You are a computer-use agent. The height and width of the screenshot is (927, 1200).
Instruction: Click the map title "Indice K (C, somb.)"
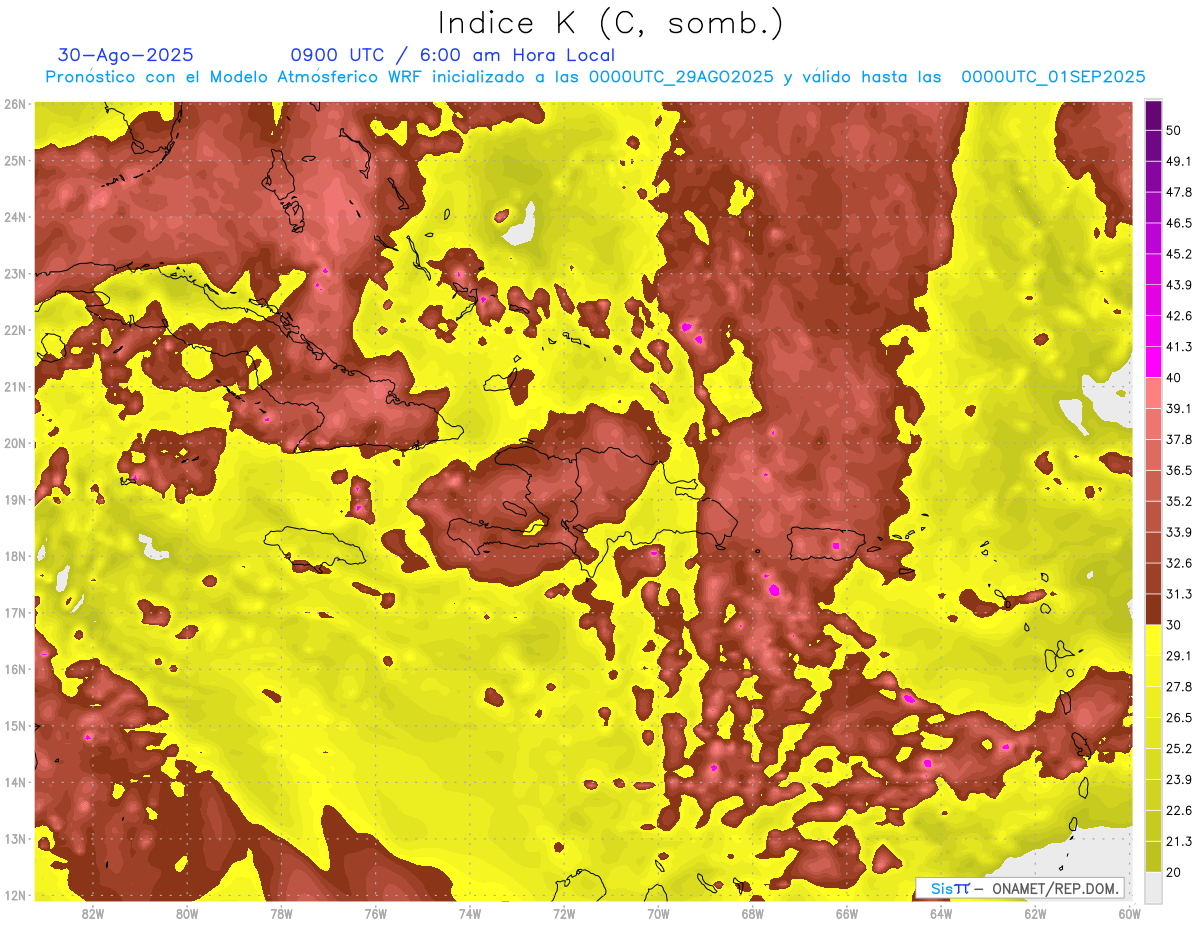[610, 24]
